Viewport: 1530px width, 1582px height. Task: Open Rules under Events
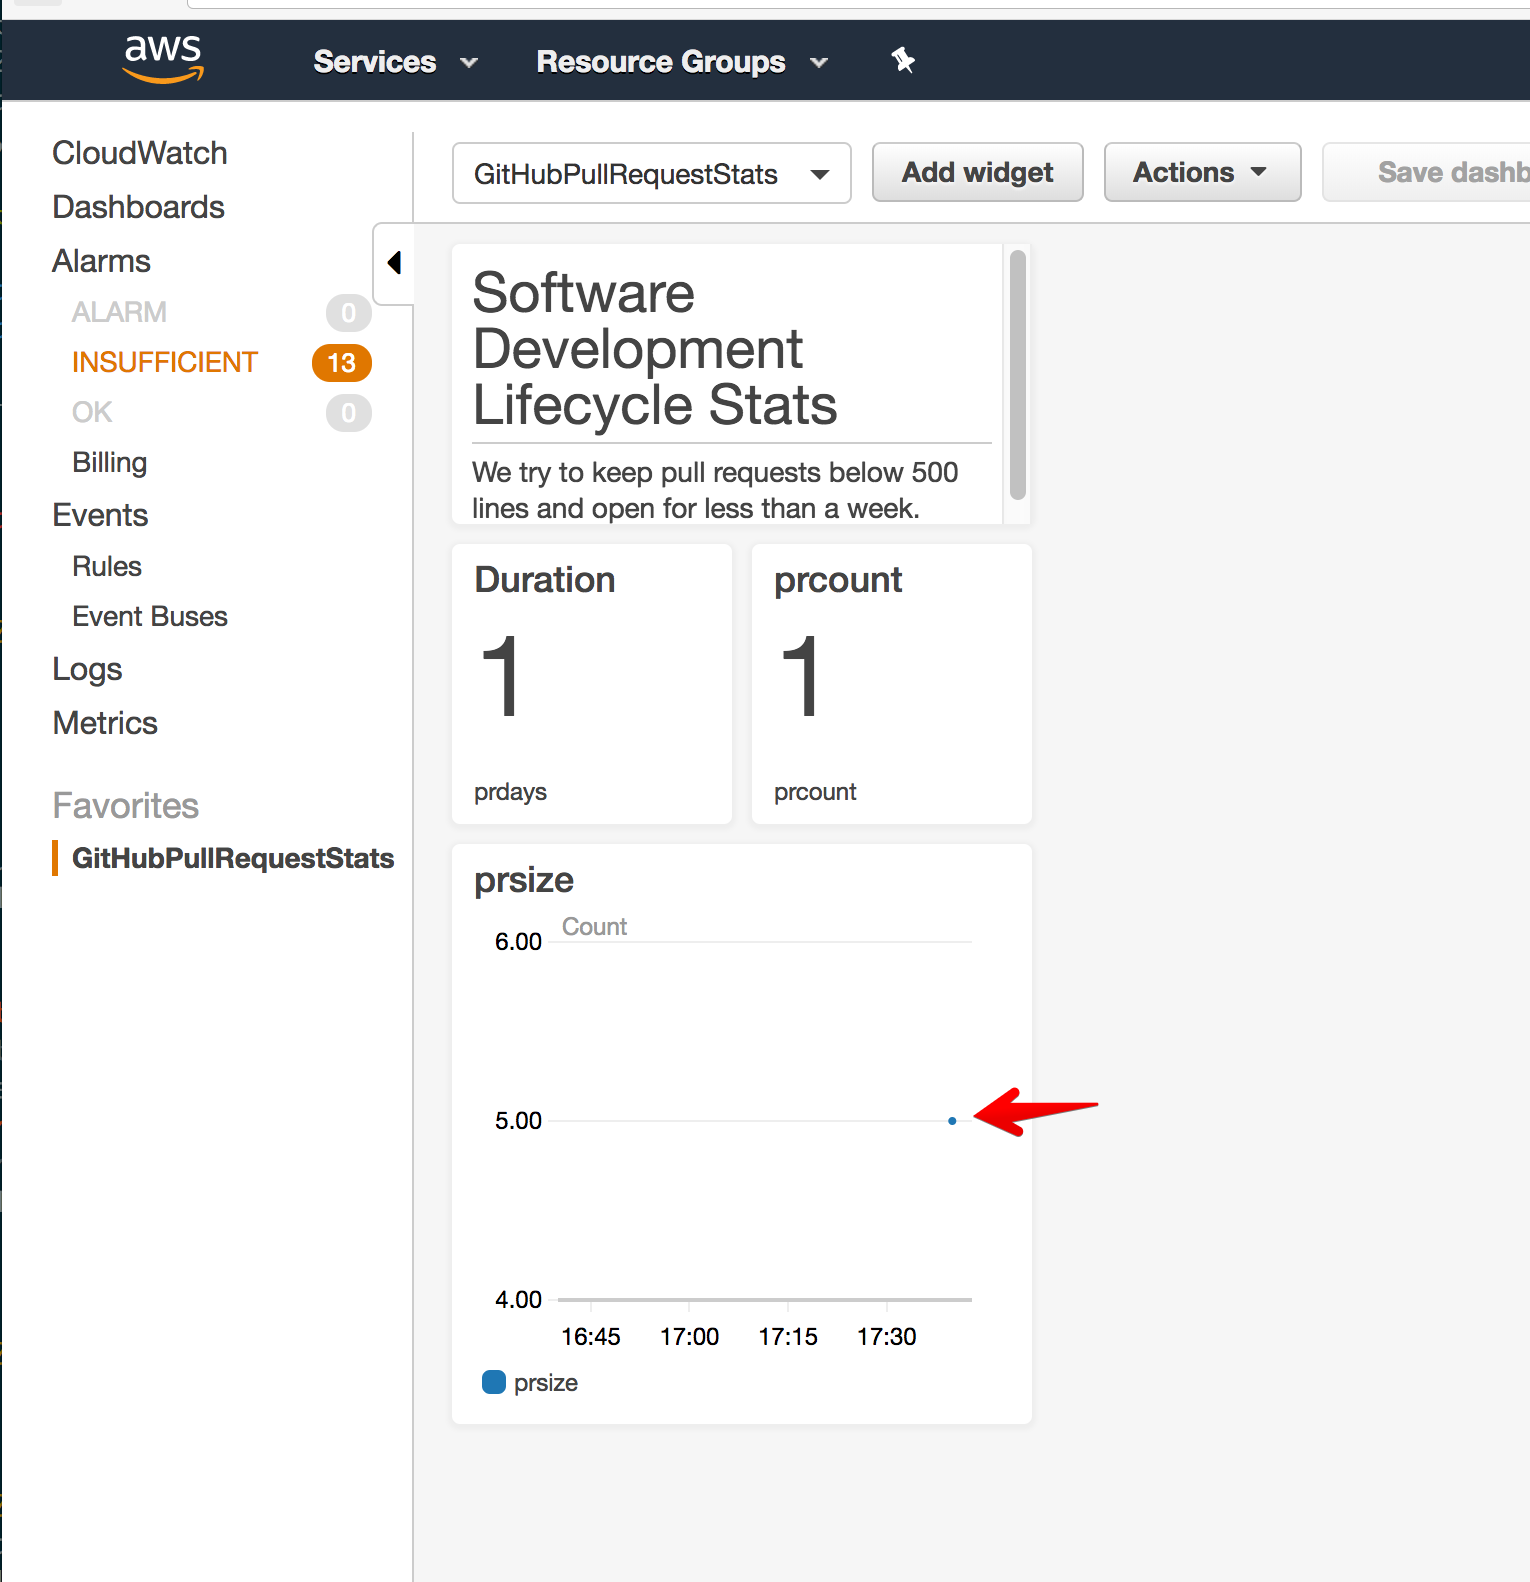coord(107,566)
